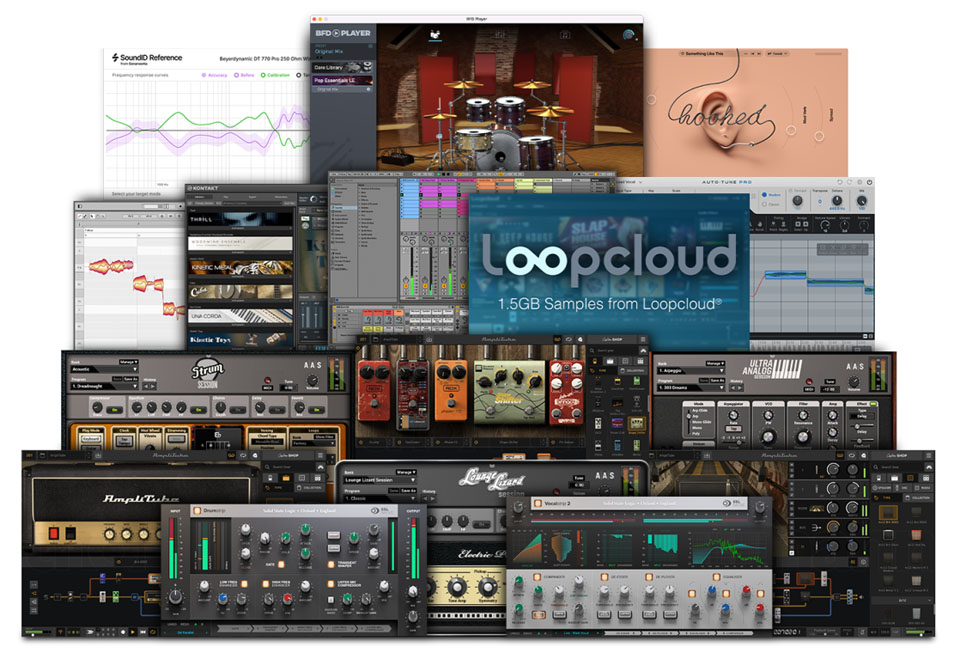
Task: Select the green Shifter pedal on the pedalboard
Action: [509, 392]
